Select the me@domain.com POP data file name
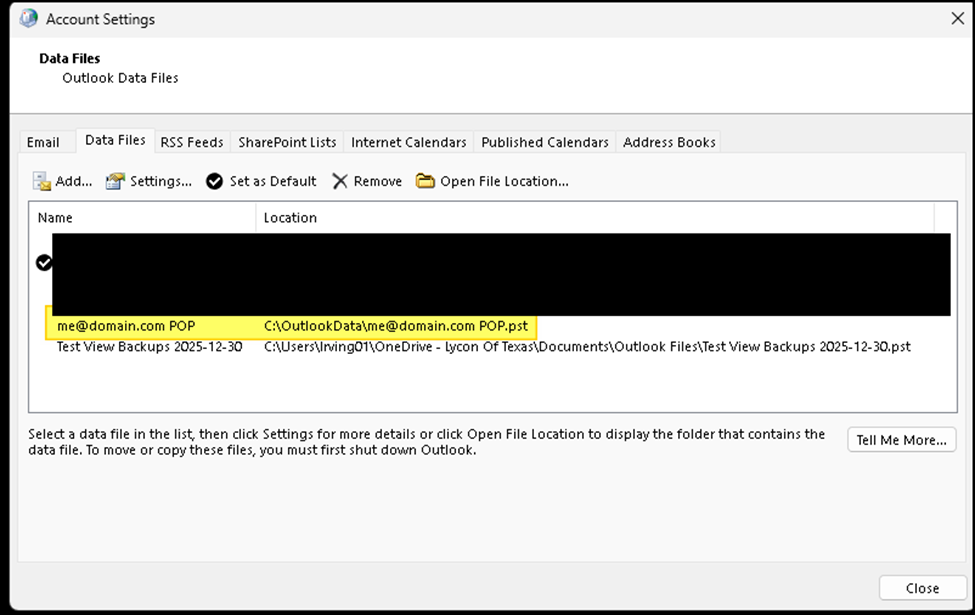Screen dimensions: 975x615 [126, 326]
